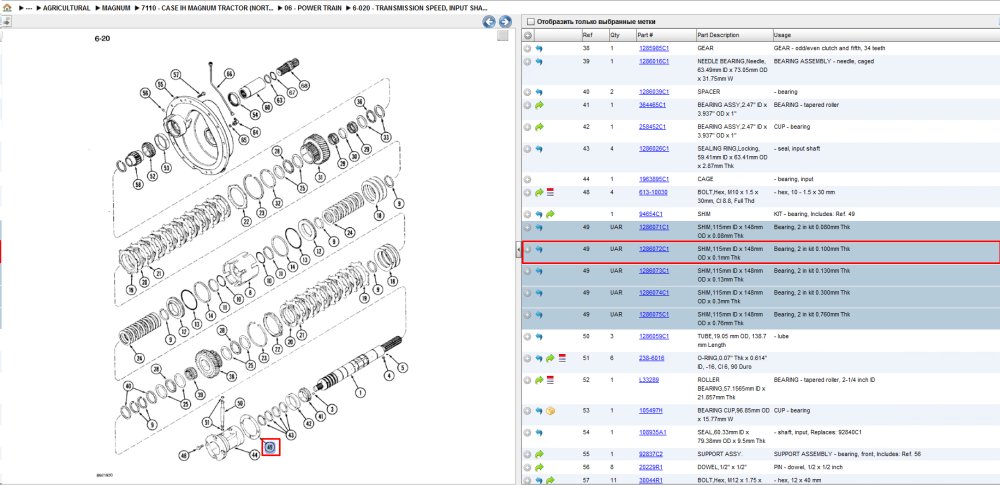This screenshot has width=1000, height=485.
Task: Open AGRICULTURAL breadcrumb level
Action: point(66,8)
